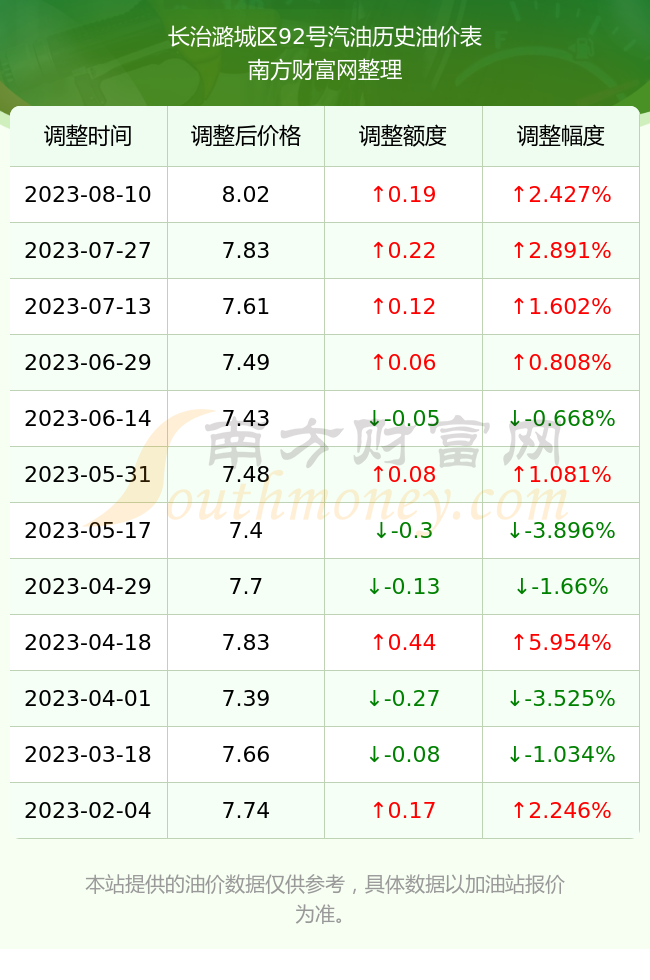Select the 2023-08-10 date cell
Screen dimensions: 650x980
(x=88, y=194)
